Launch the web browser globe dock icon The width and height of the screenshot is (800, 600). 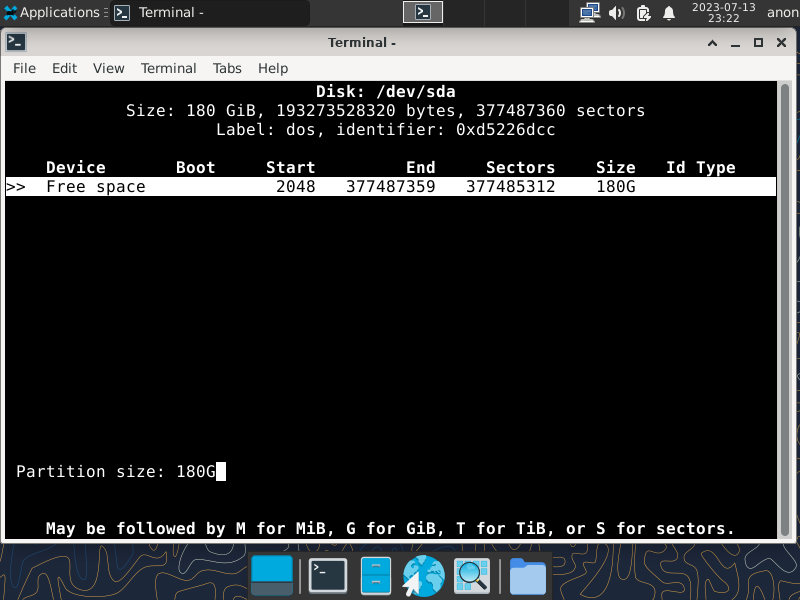point(423,576)
